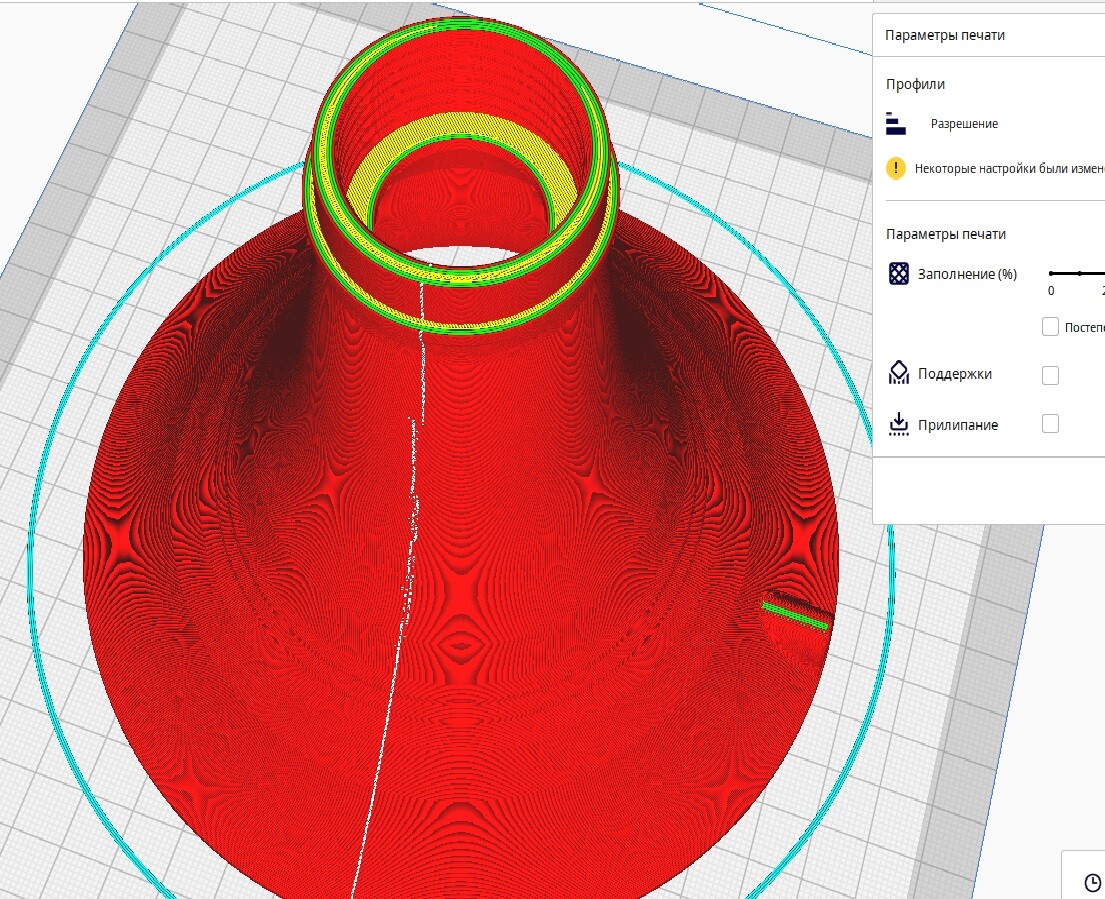1105x899 pixels.
Task: Click the Adhesion build plate icon
Action: (899, 424)
